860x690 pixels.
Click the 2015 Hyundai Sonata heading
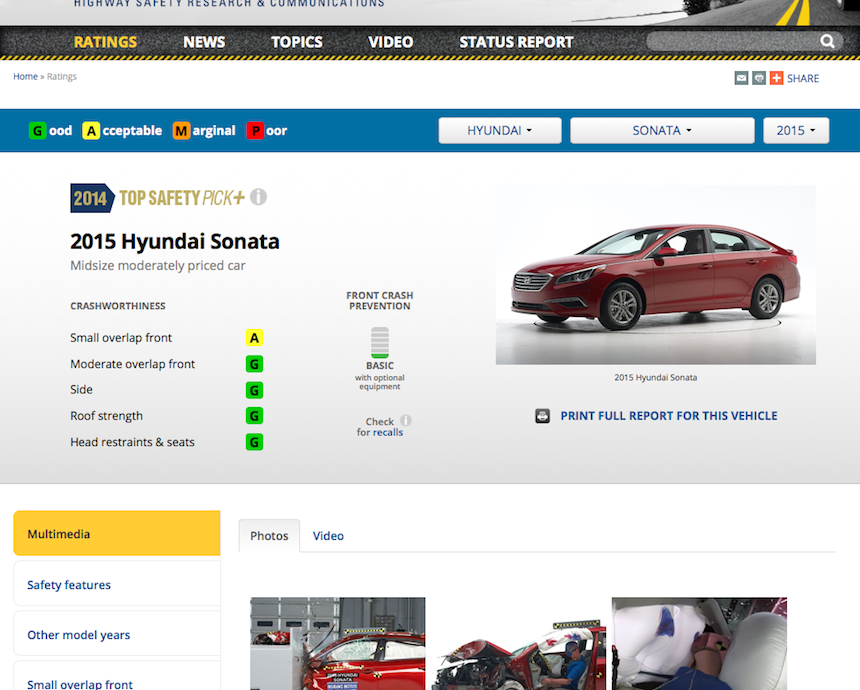tap(174, 241)
